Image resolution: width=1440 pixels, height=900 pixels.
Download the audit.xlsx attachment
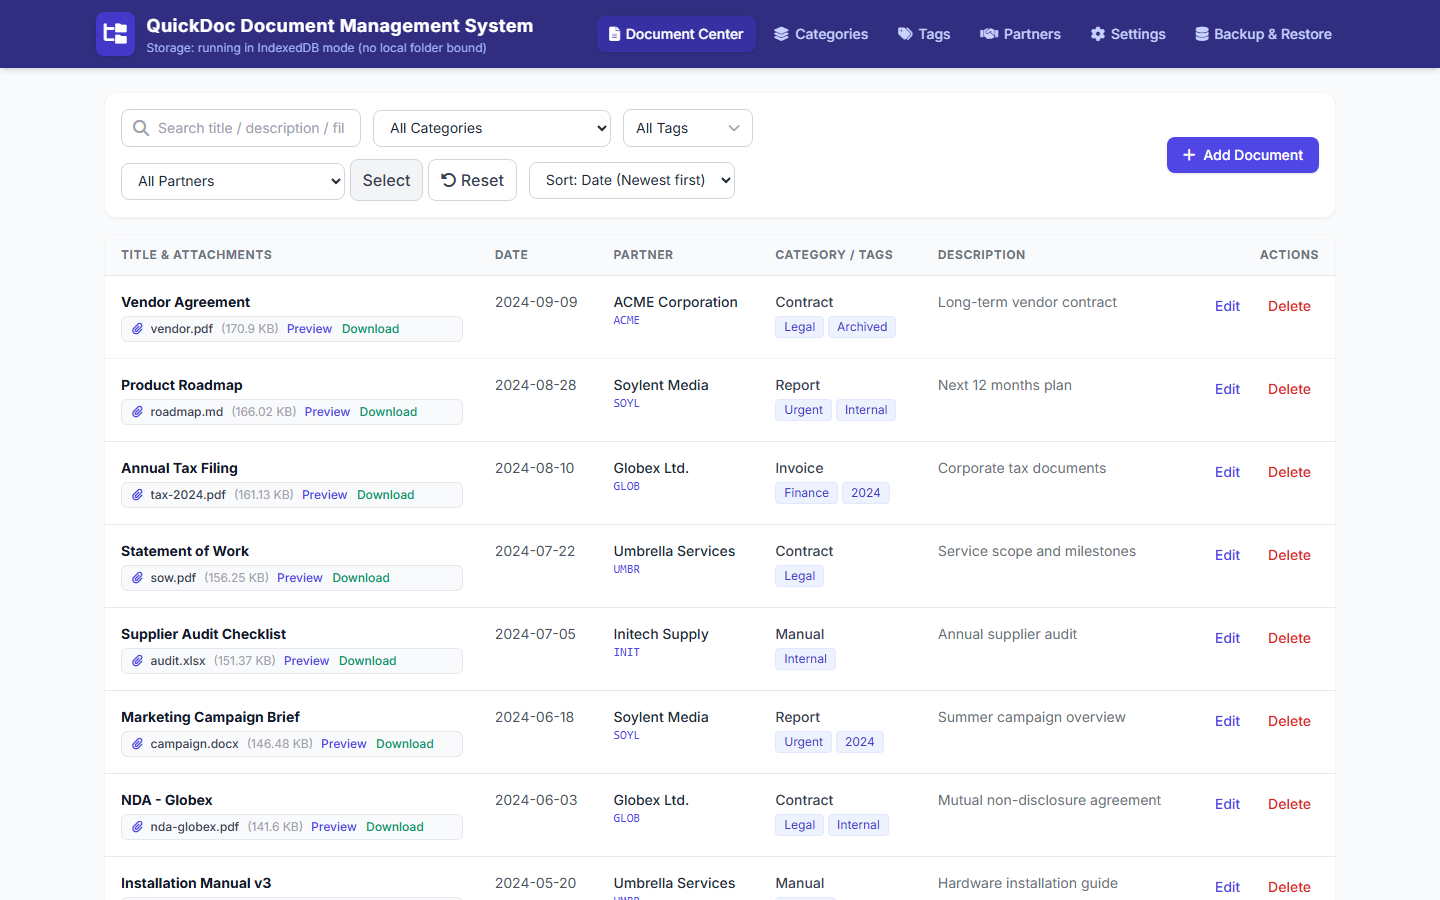coord(367,661)
